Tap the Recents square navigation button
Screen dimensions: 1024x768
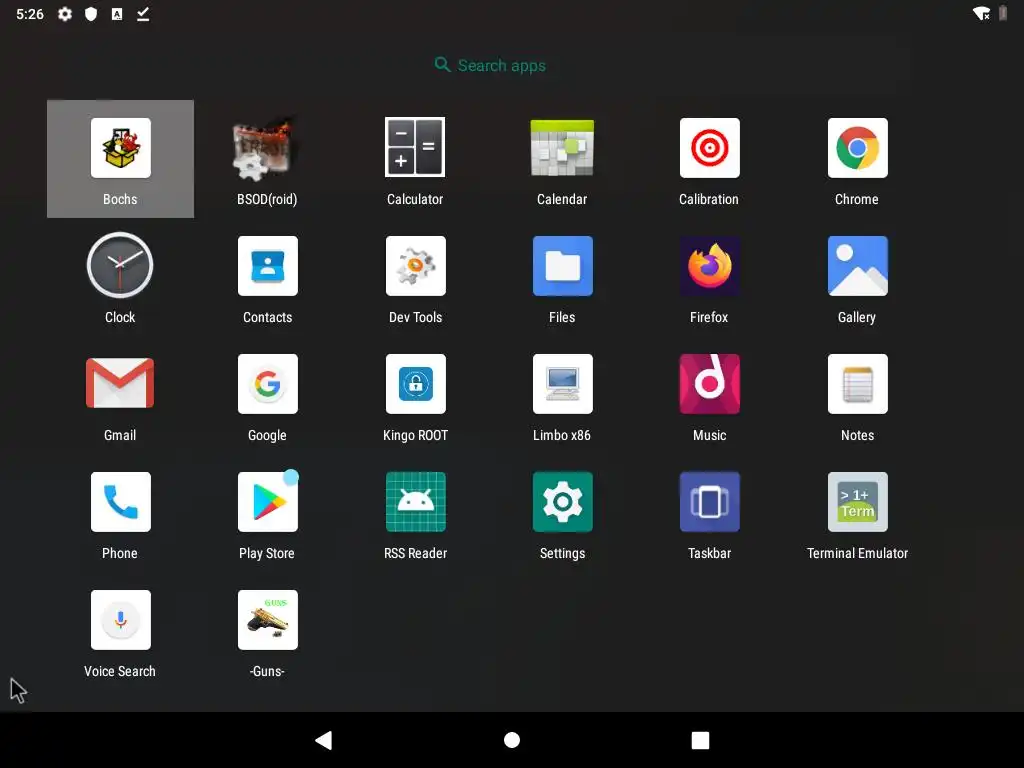tap(700, 740)
